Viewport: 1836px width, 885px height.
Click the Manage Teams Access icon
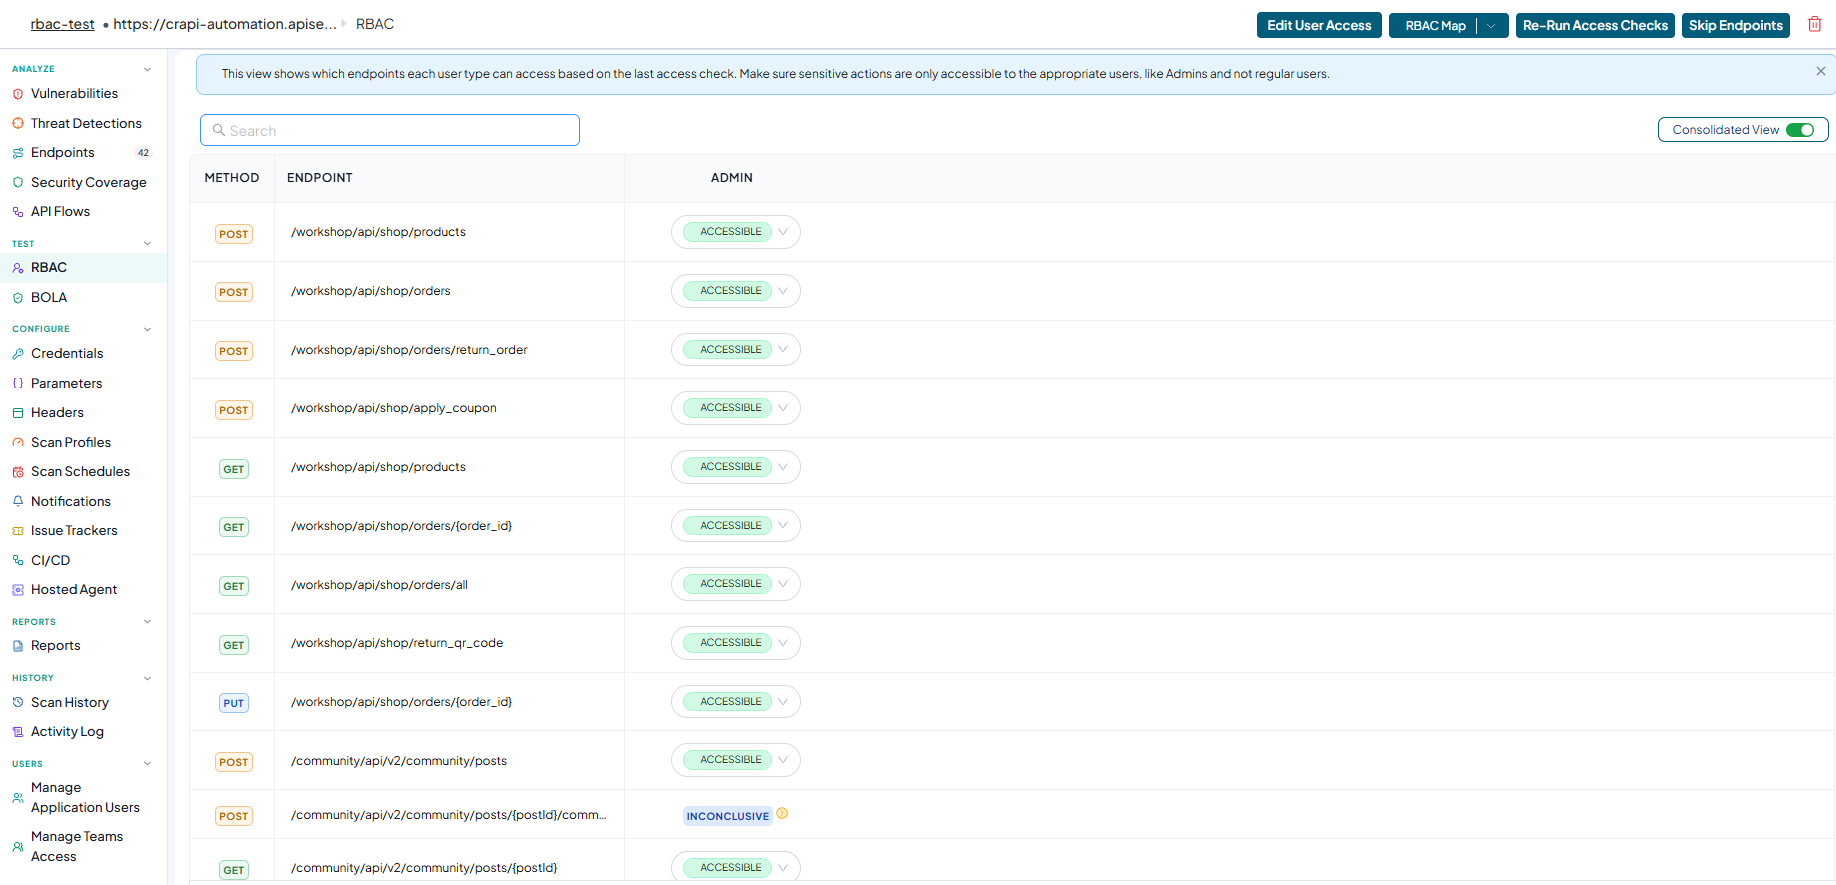coord(18,847)
